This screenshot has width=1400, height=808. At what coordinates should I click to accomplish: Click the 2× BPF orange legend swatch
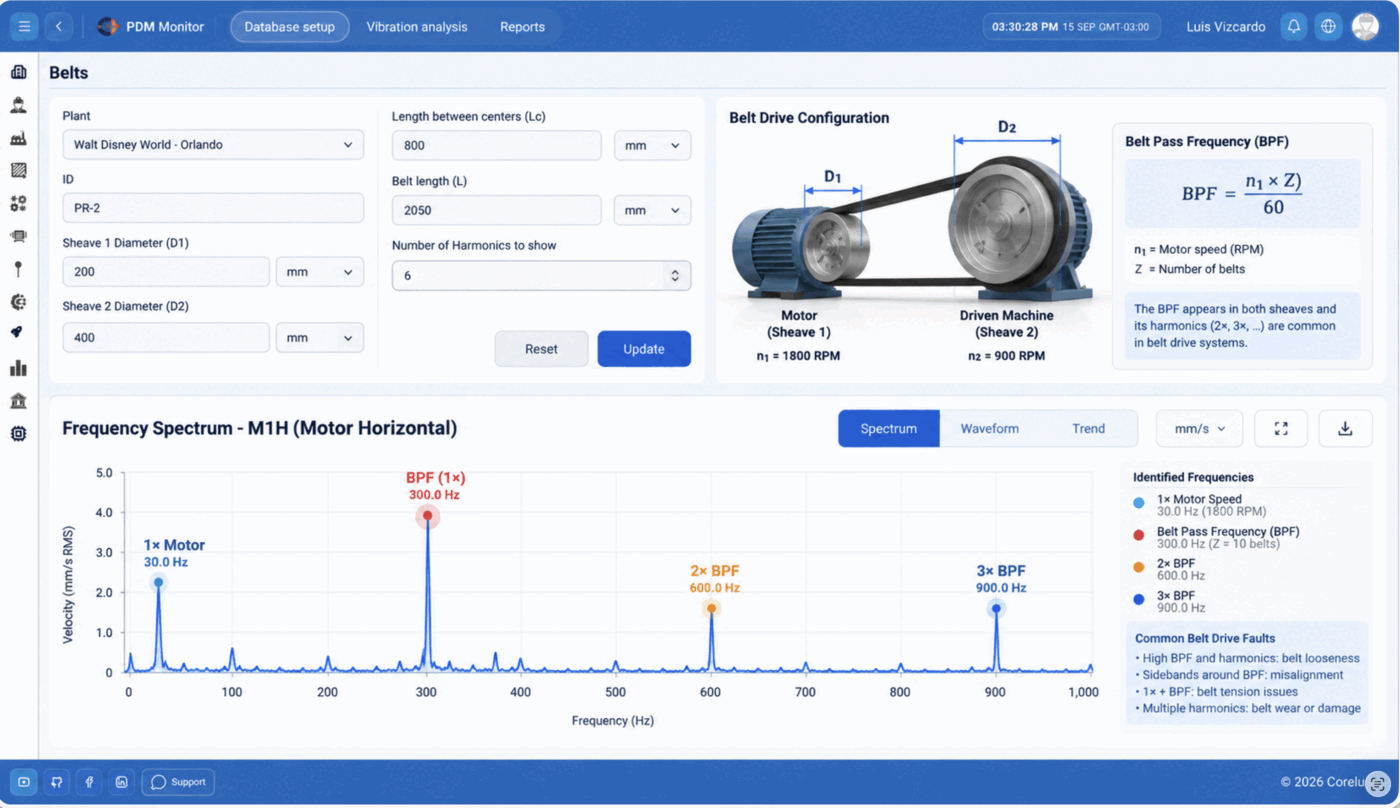1139,567
